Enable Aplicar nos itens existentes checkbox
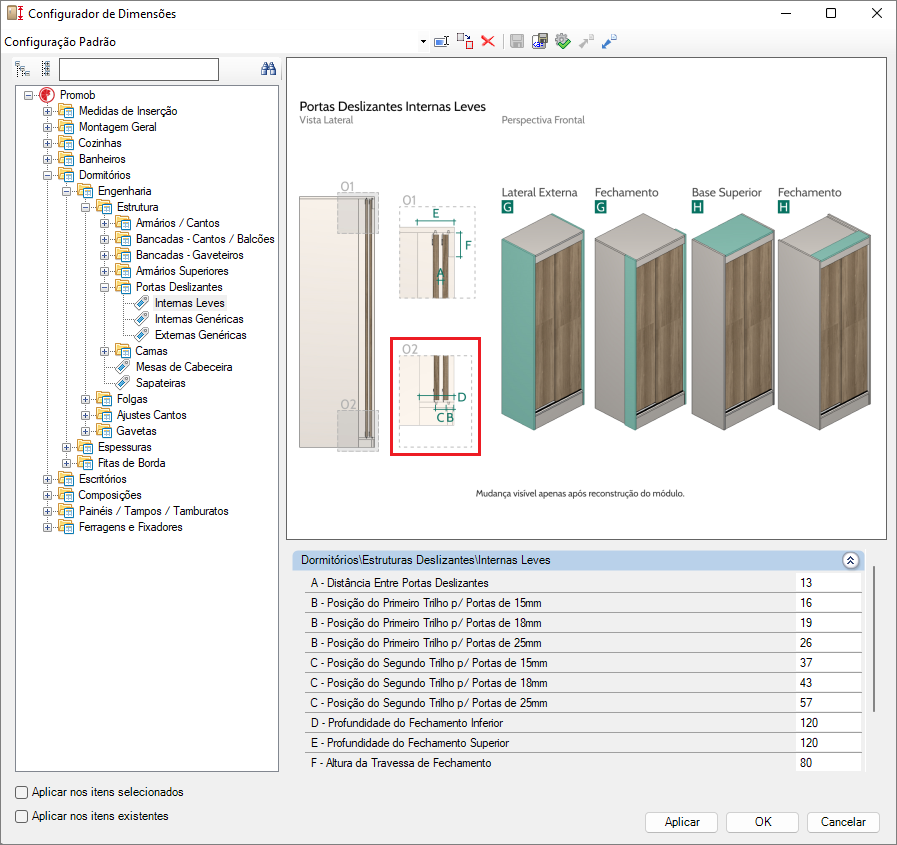 point(21,816)
